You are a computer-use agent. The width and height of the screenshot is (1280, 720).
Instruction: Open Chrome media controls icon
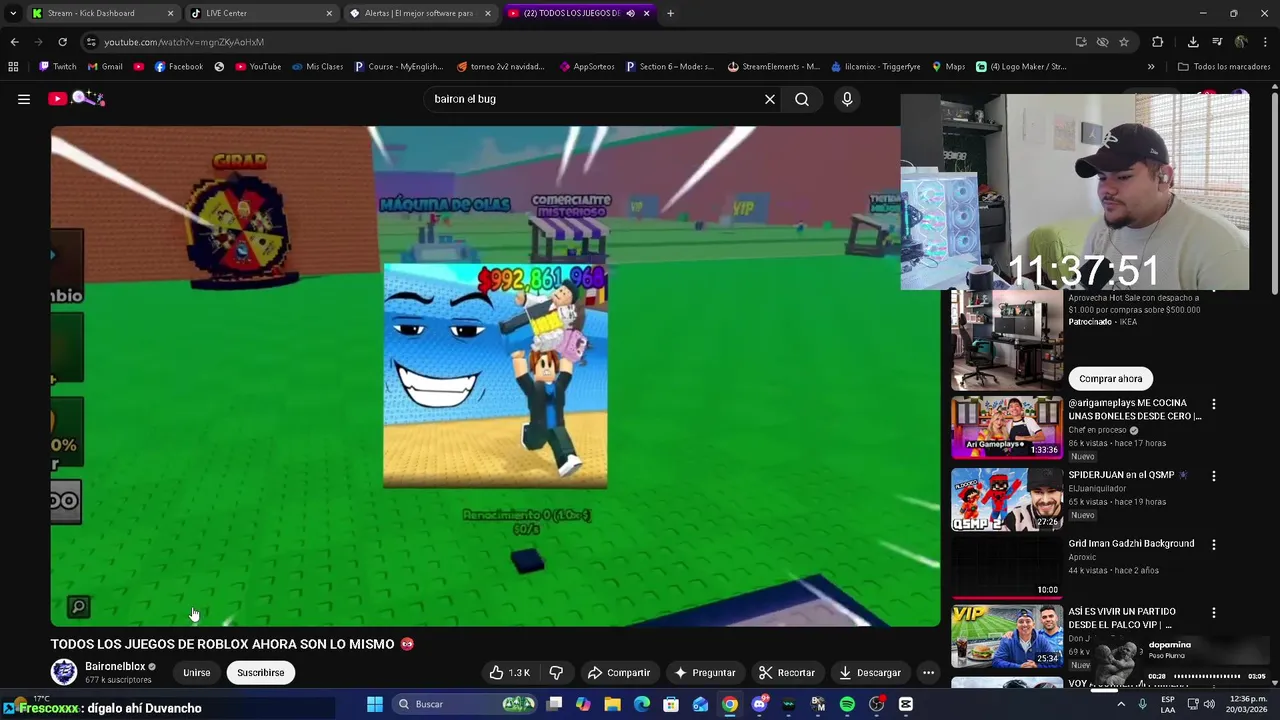coord(1217,42)
